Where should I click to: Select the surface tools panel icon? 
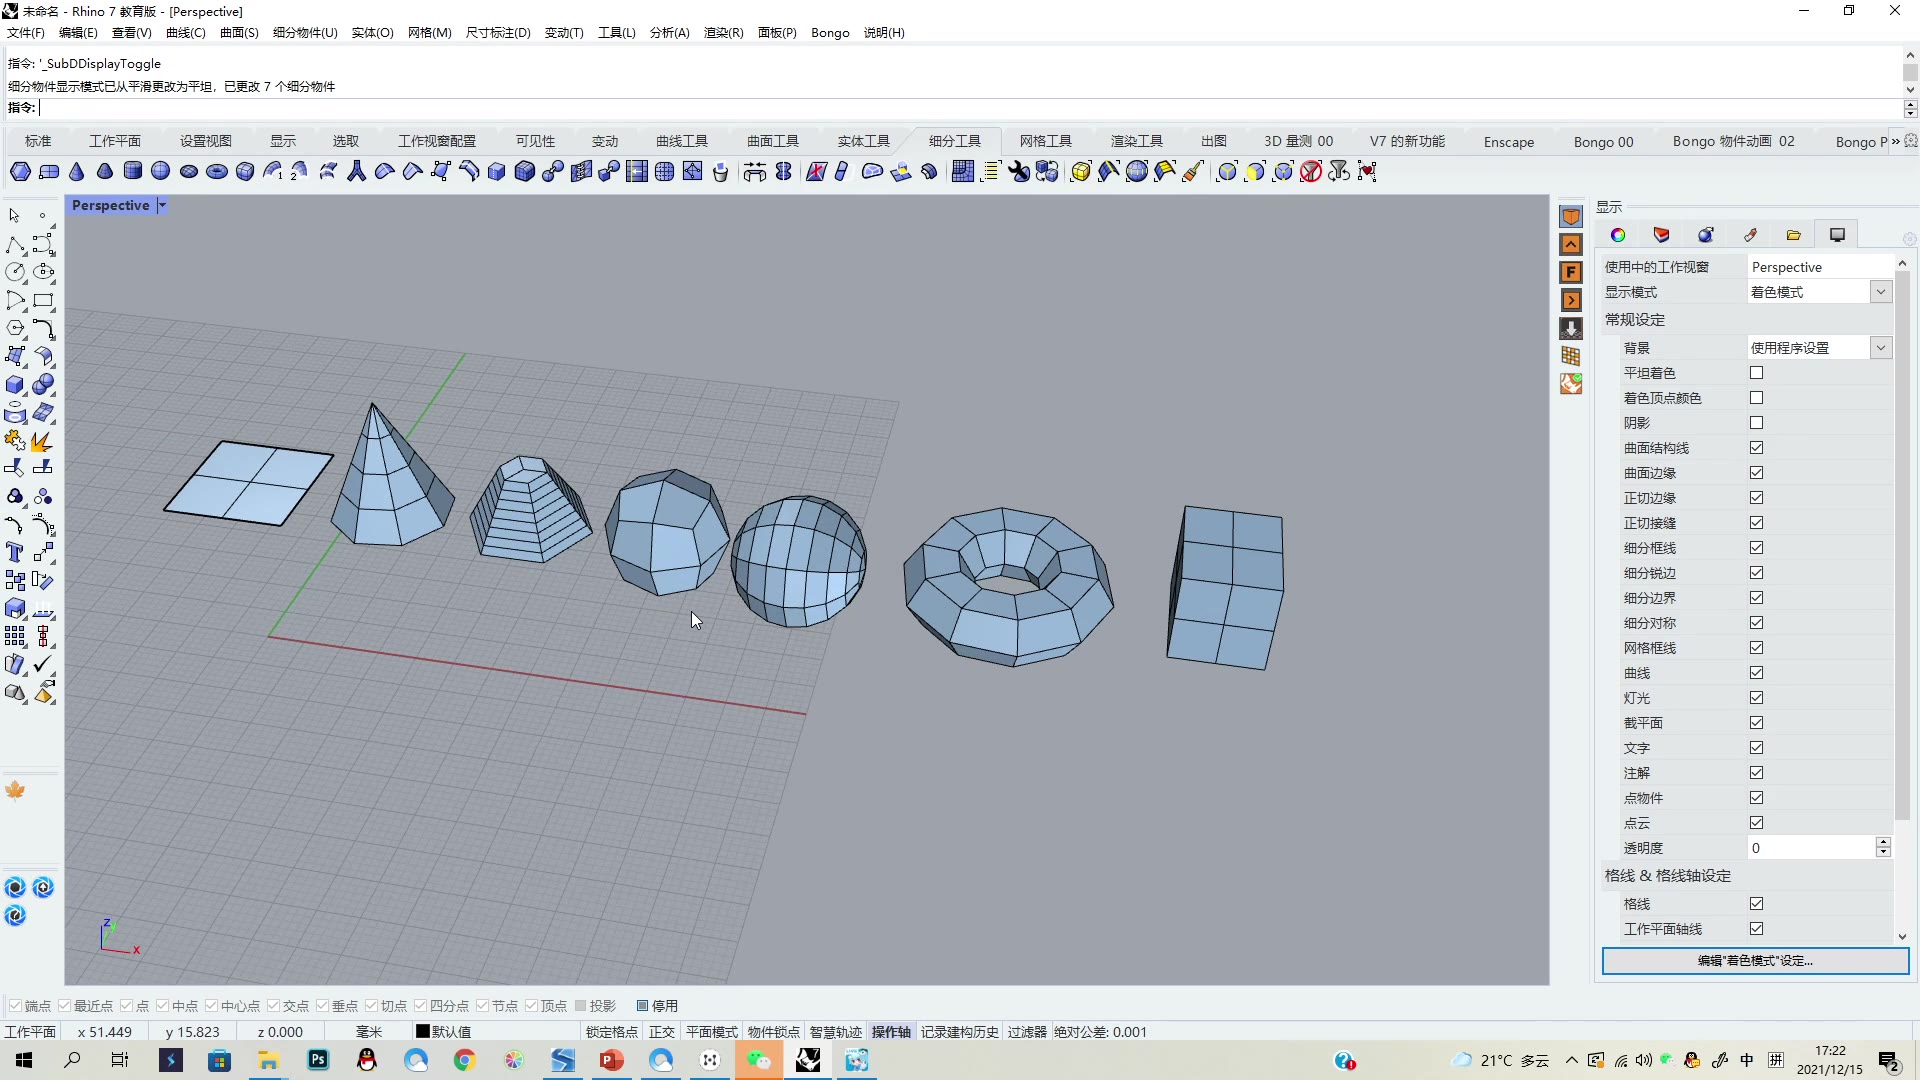(771, 141)
